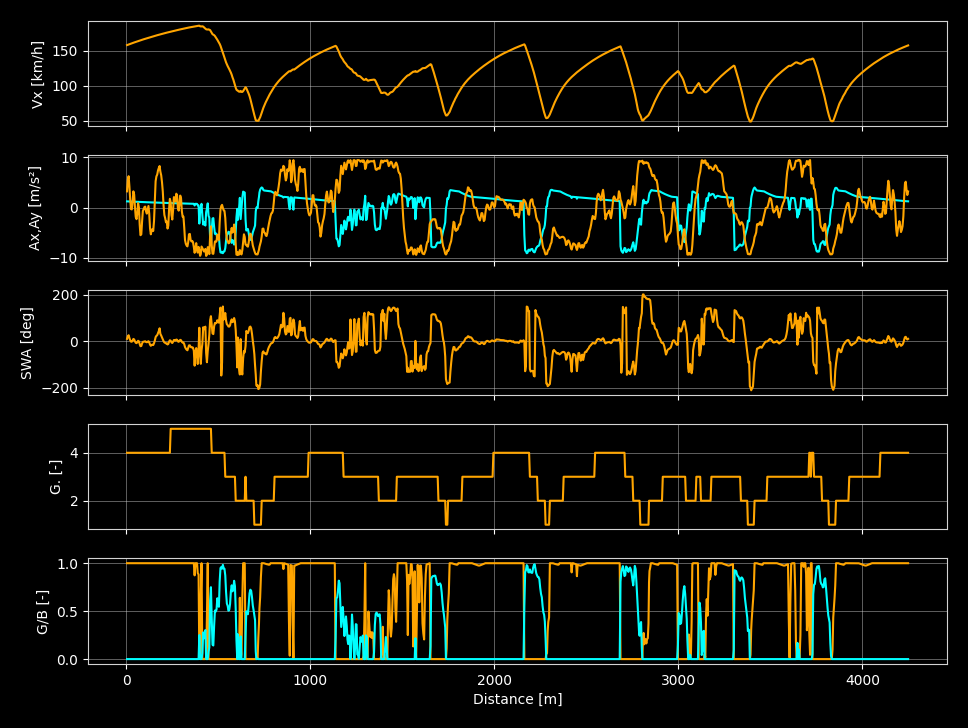Select the "Distance [m]" x-axis label
The width and height of the screenshot is (968, 728).
pos(517,699)
